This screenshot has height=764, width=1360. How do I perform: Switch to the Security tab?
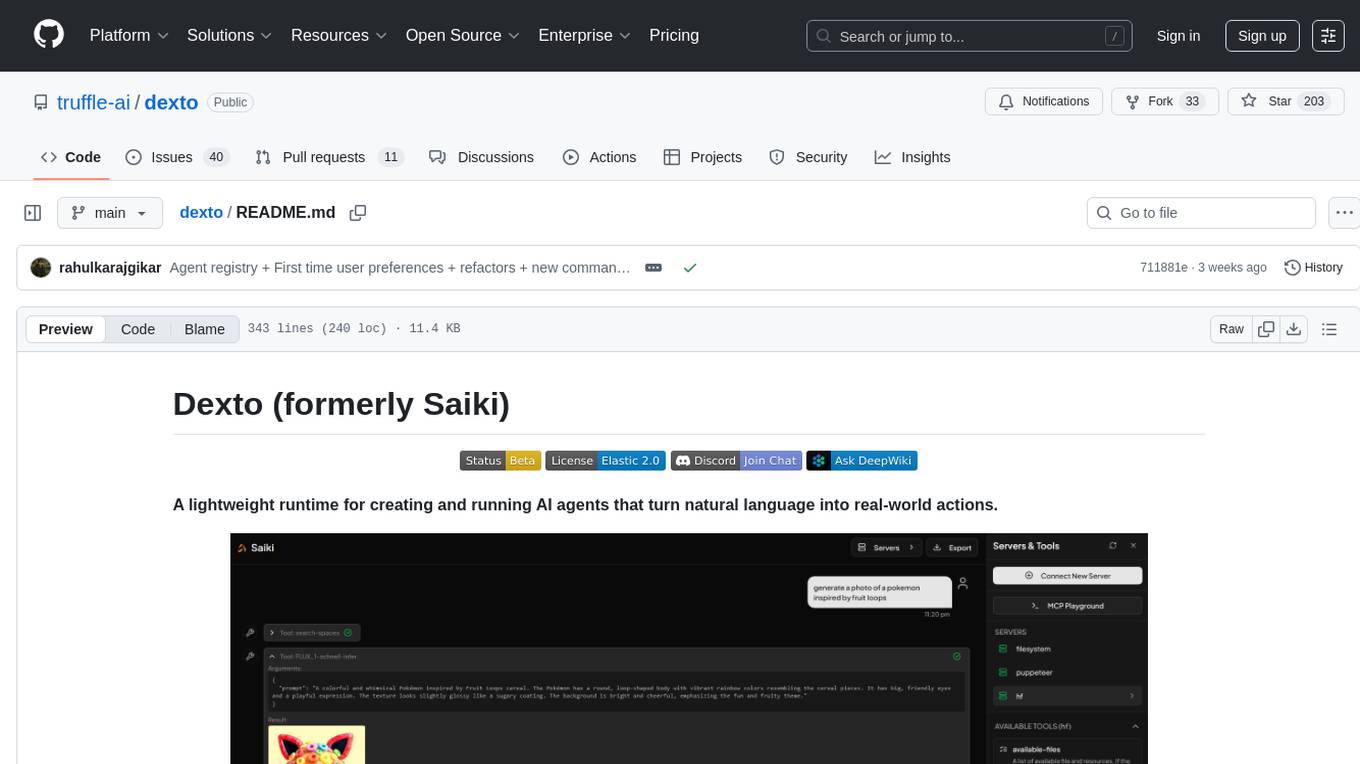808,157
